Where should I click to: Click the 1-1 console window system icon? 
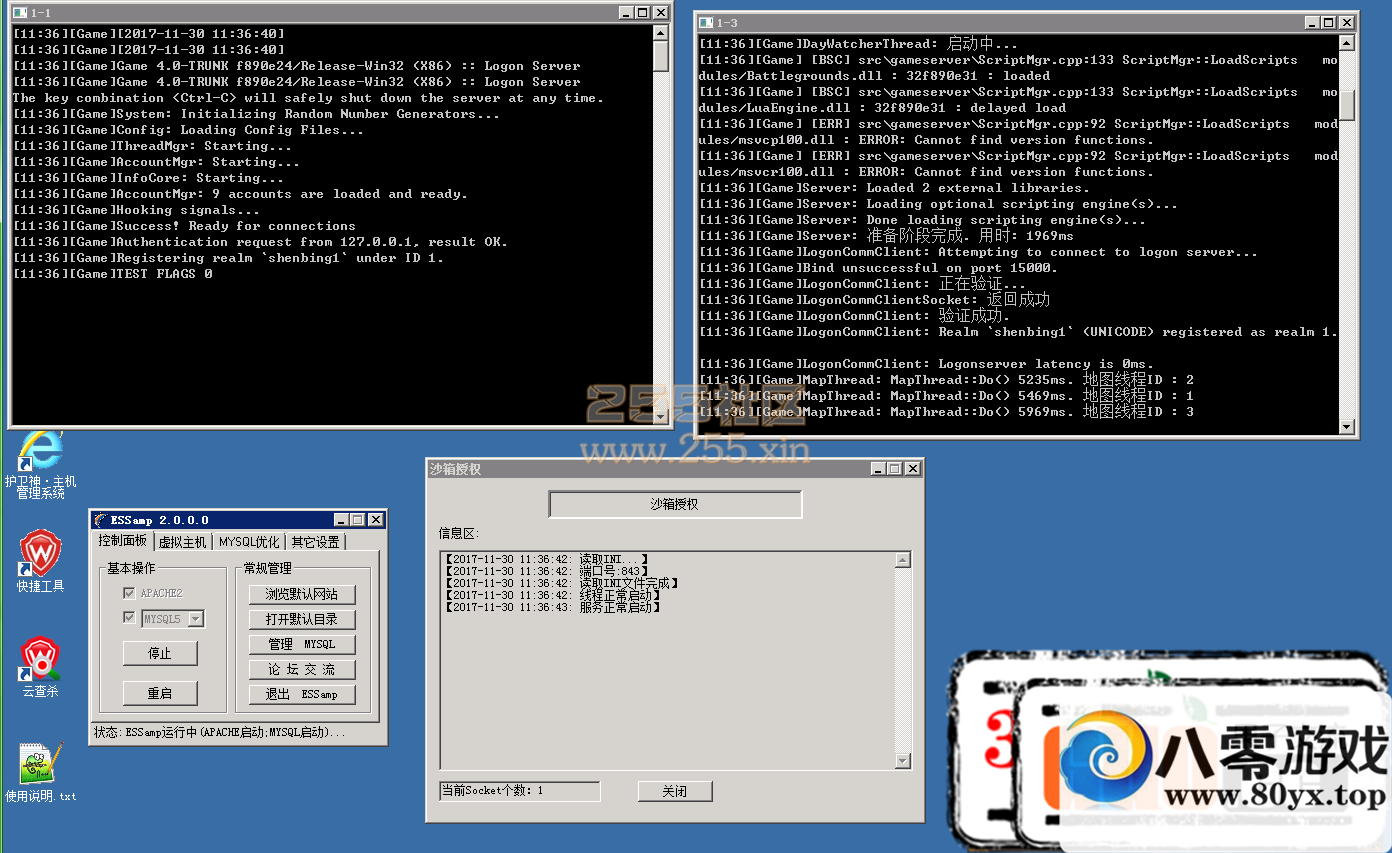pos(18,13)
